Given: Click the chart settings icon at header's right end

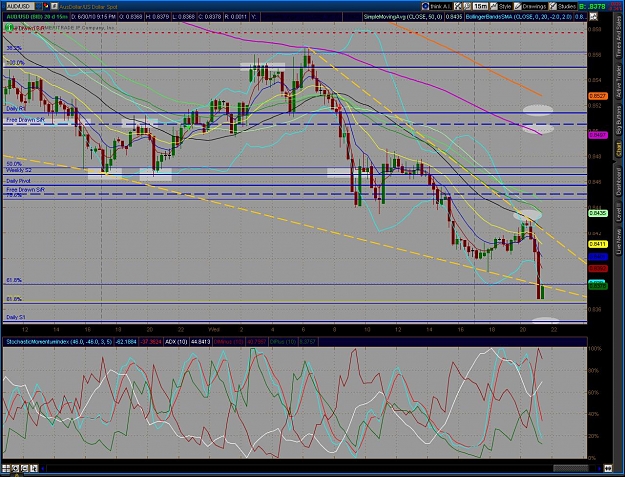Looking at the screenshot, I should click(594, 17).
